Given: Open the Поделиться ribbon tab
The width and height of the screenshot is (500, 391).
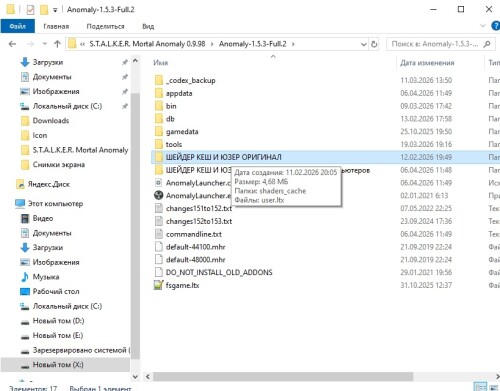Looking at the screenshot, I should pyautogui.click(x=105, y=26).
